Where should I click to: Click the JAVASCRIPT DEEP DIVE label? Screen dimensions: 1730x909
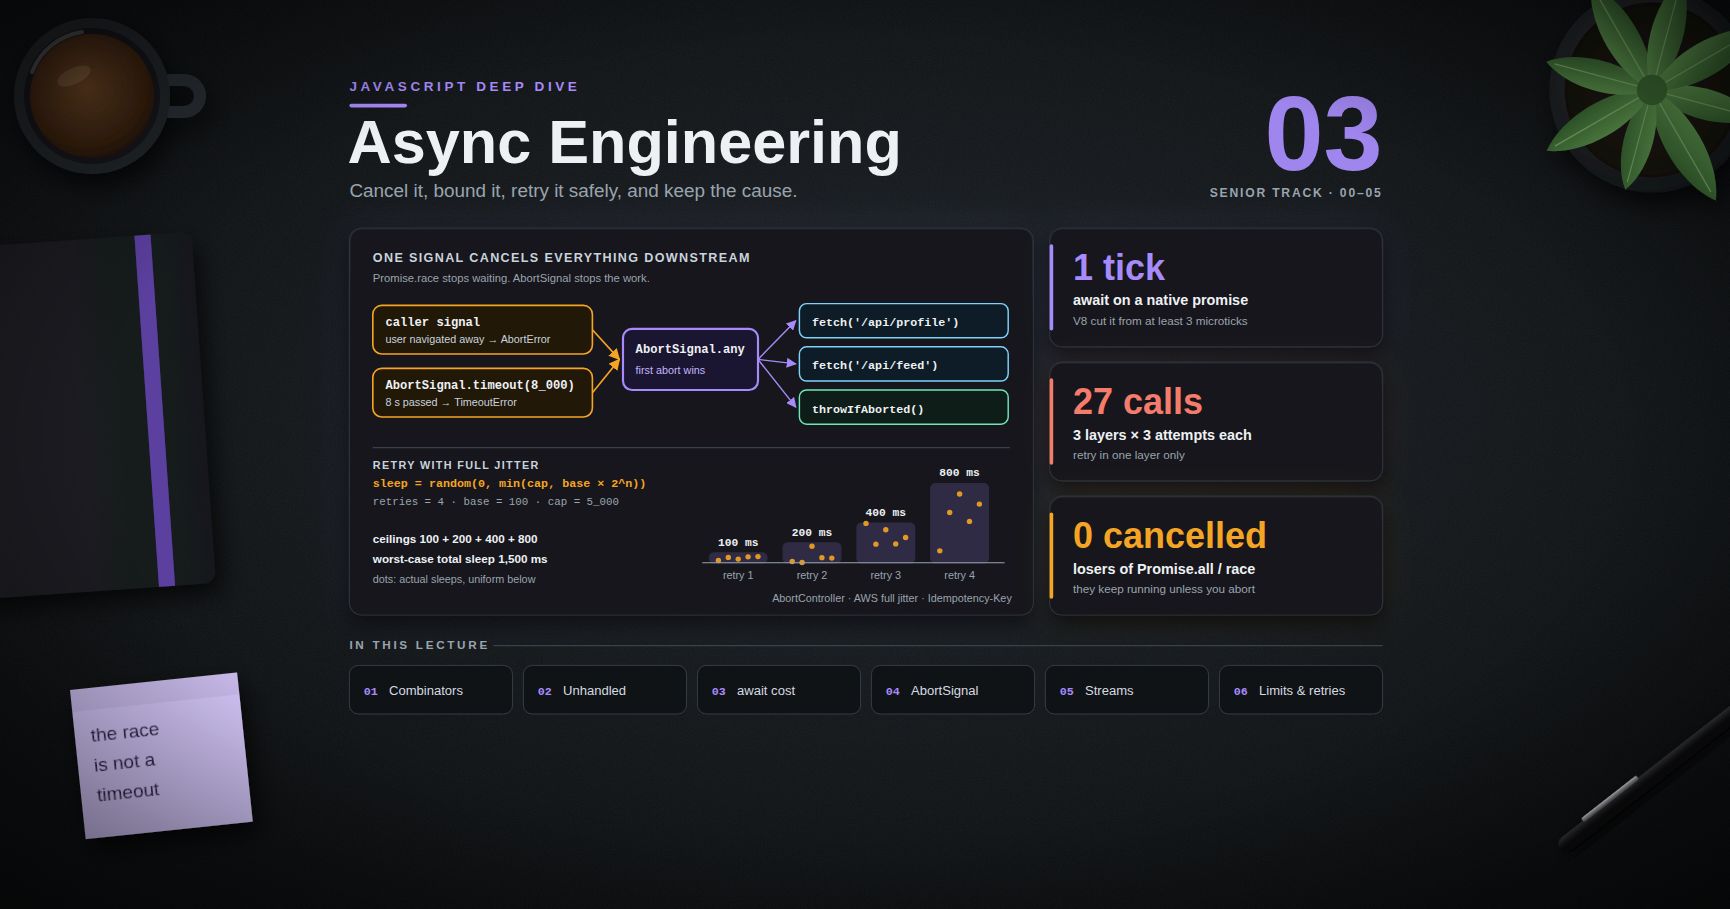(464, 86)
